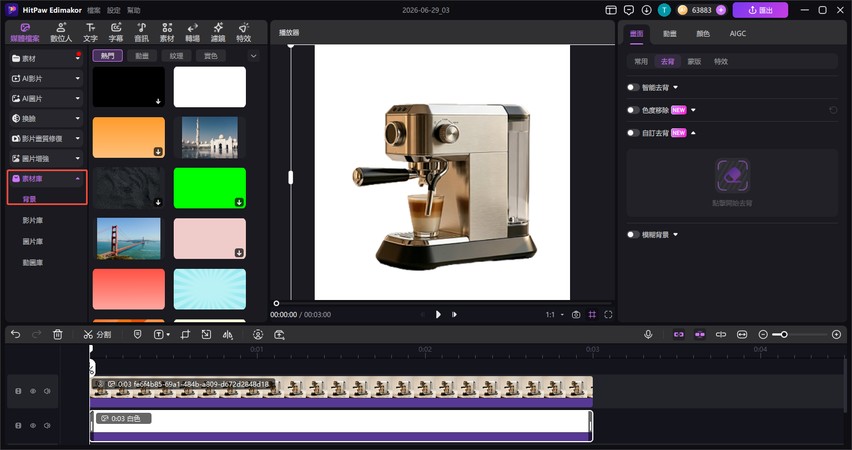Click the snapshot camera icon under player
The width and height of the screenshot is (852, 450).
[x=576, y=314]
